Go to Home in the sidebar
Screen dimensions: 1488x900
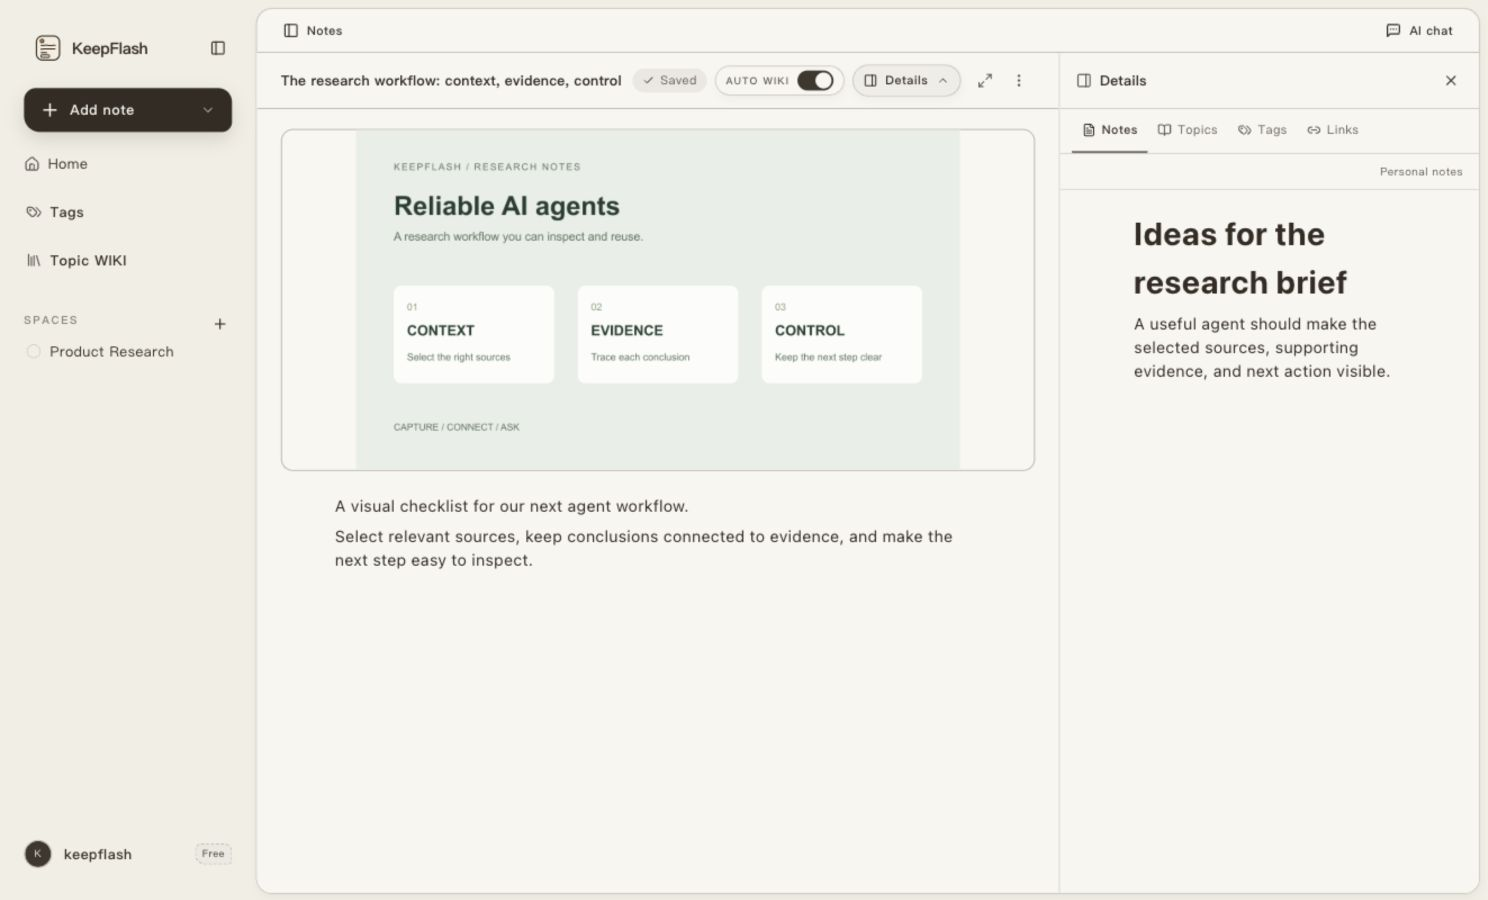click(x=56, y=164)
